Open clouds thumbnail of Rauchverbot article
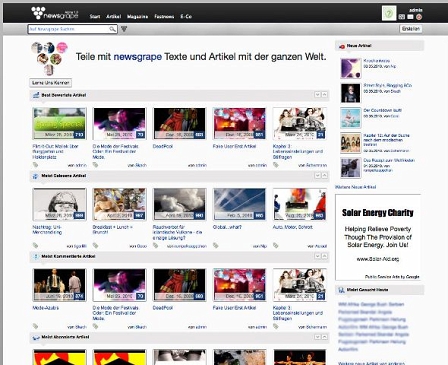Viewport: 448px width, 365px height. pos(179,204)
